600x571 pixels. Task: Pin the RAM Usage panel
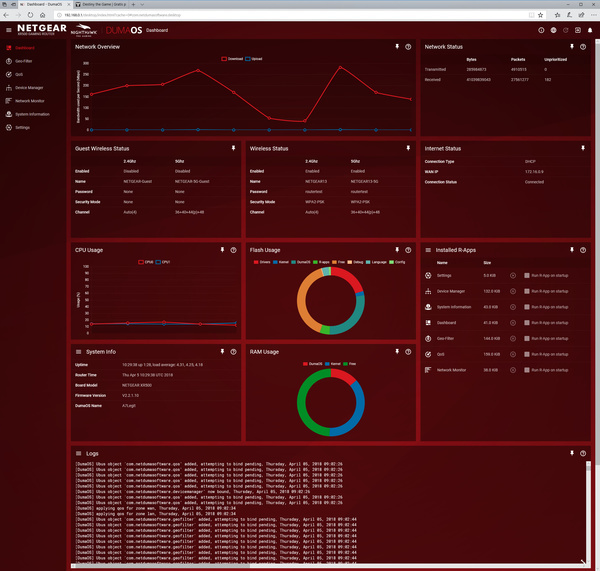397,351
